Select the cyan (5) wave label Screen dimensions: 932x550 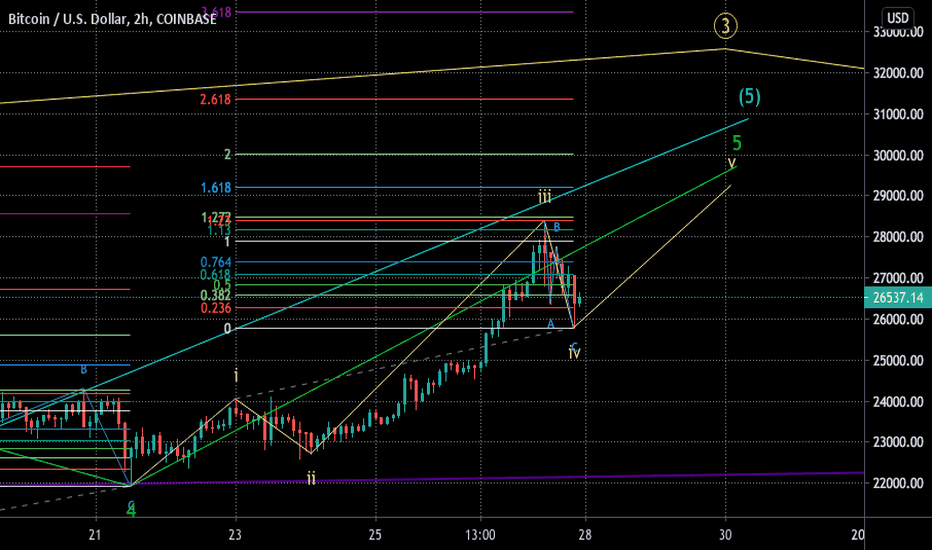[x=750, y=96]
